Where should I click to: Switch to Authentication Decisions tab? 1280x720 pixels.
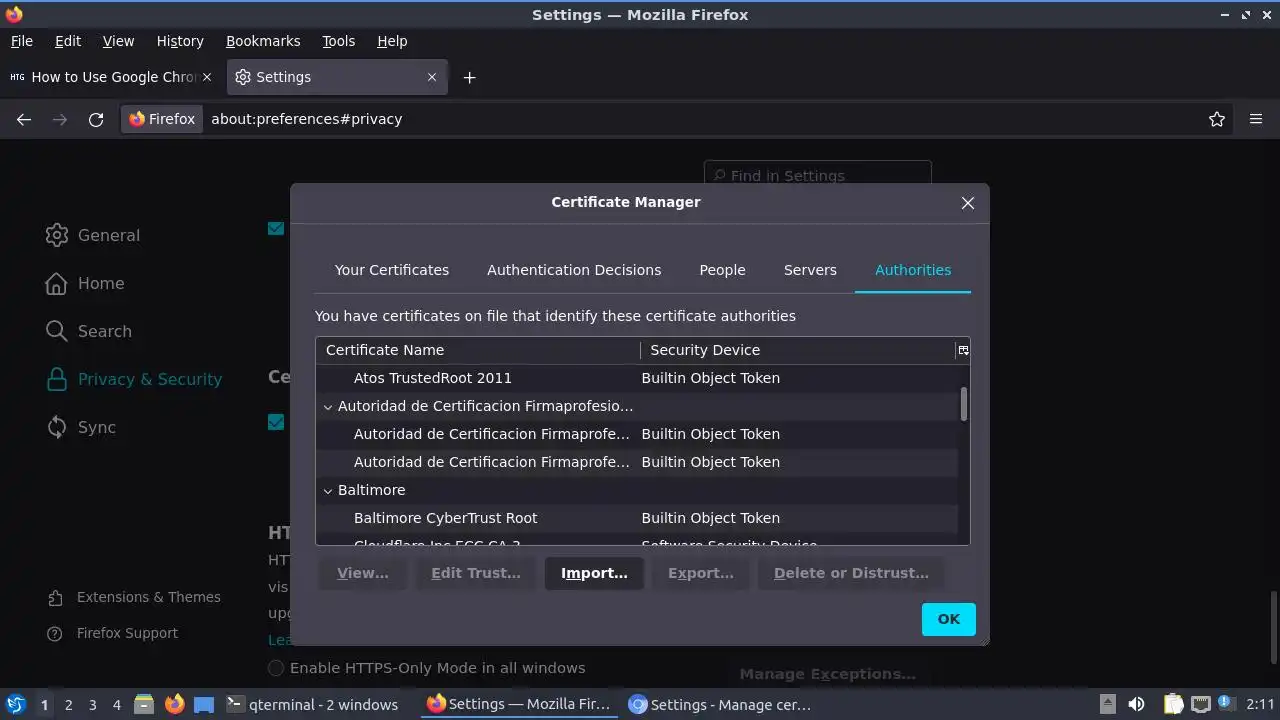[574, 270]
